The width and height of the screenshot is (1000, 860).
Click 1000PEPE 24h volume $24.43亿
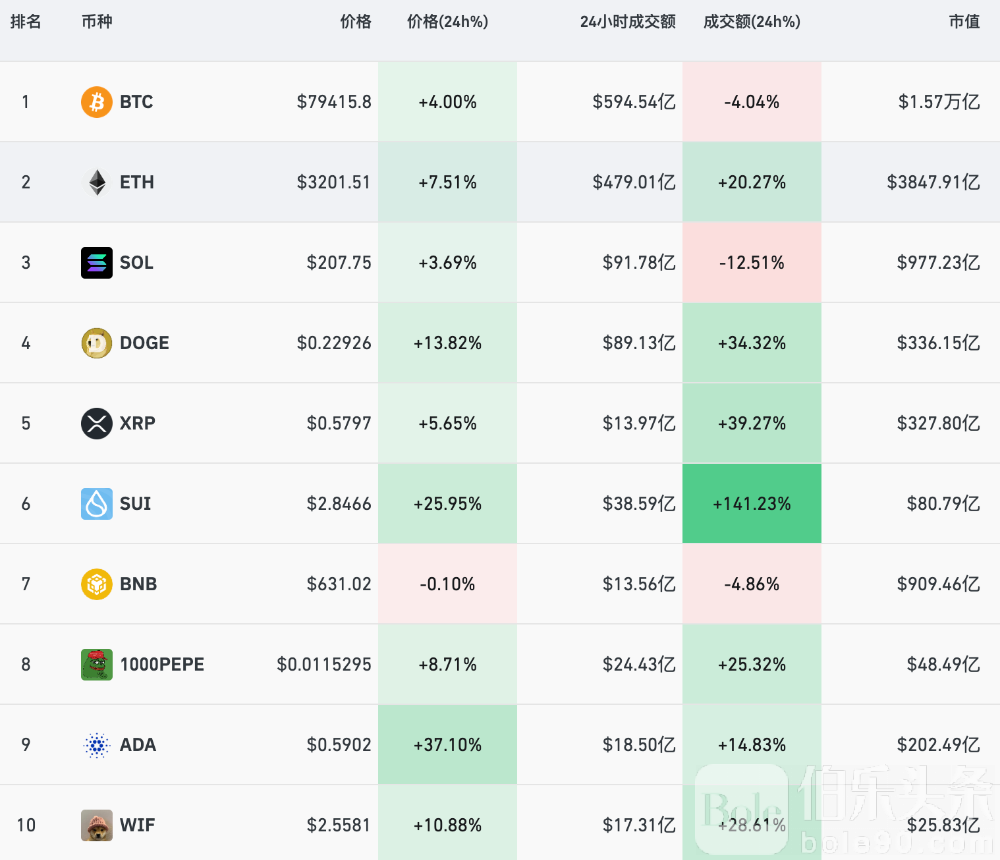tap(639, 665)
